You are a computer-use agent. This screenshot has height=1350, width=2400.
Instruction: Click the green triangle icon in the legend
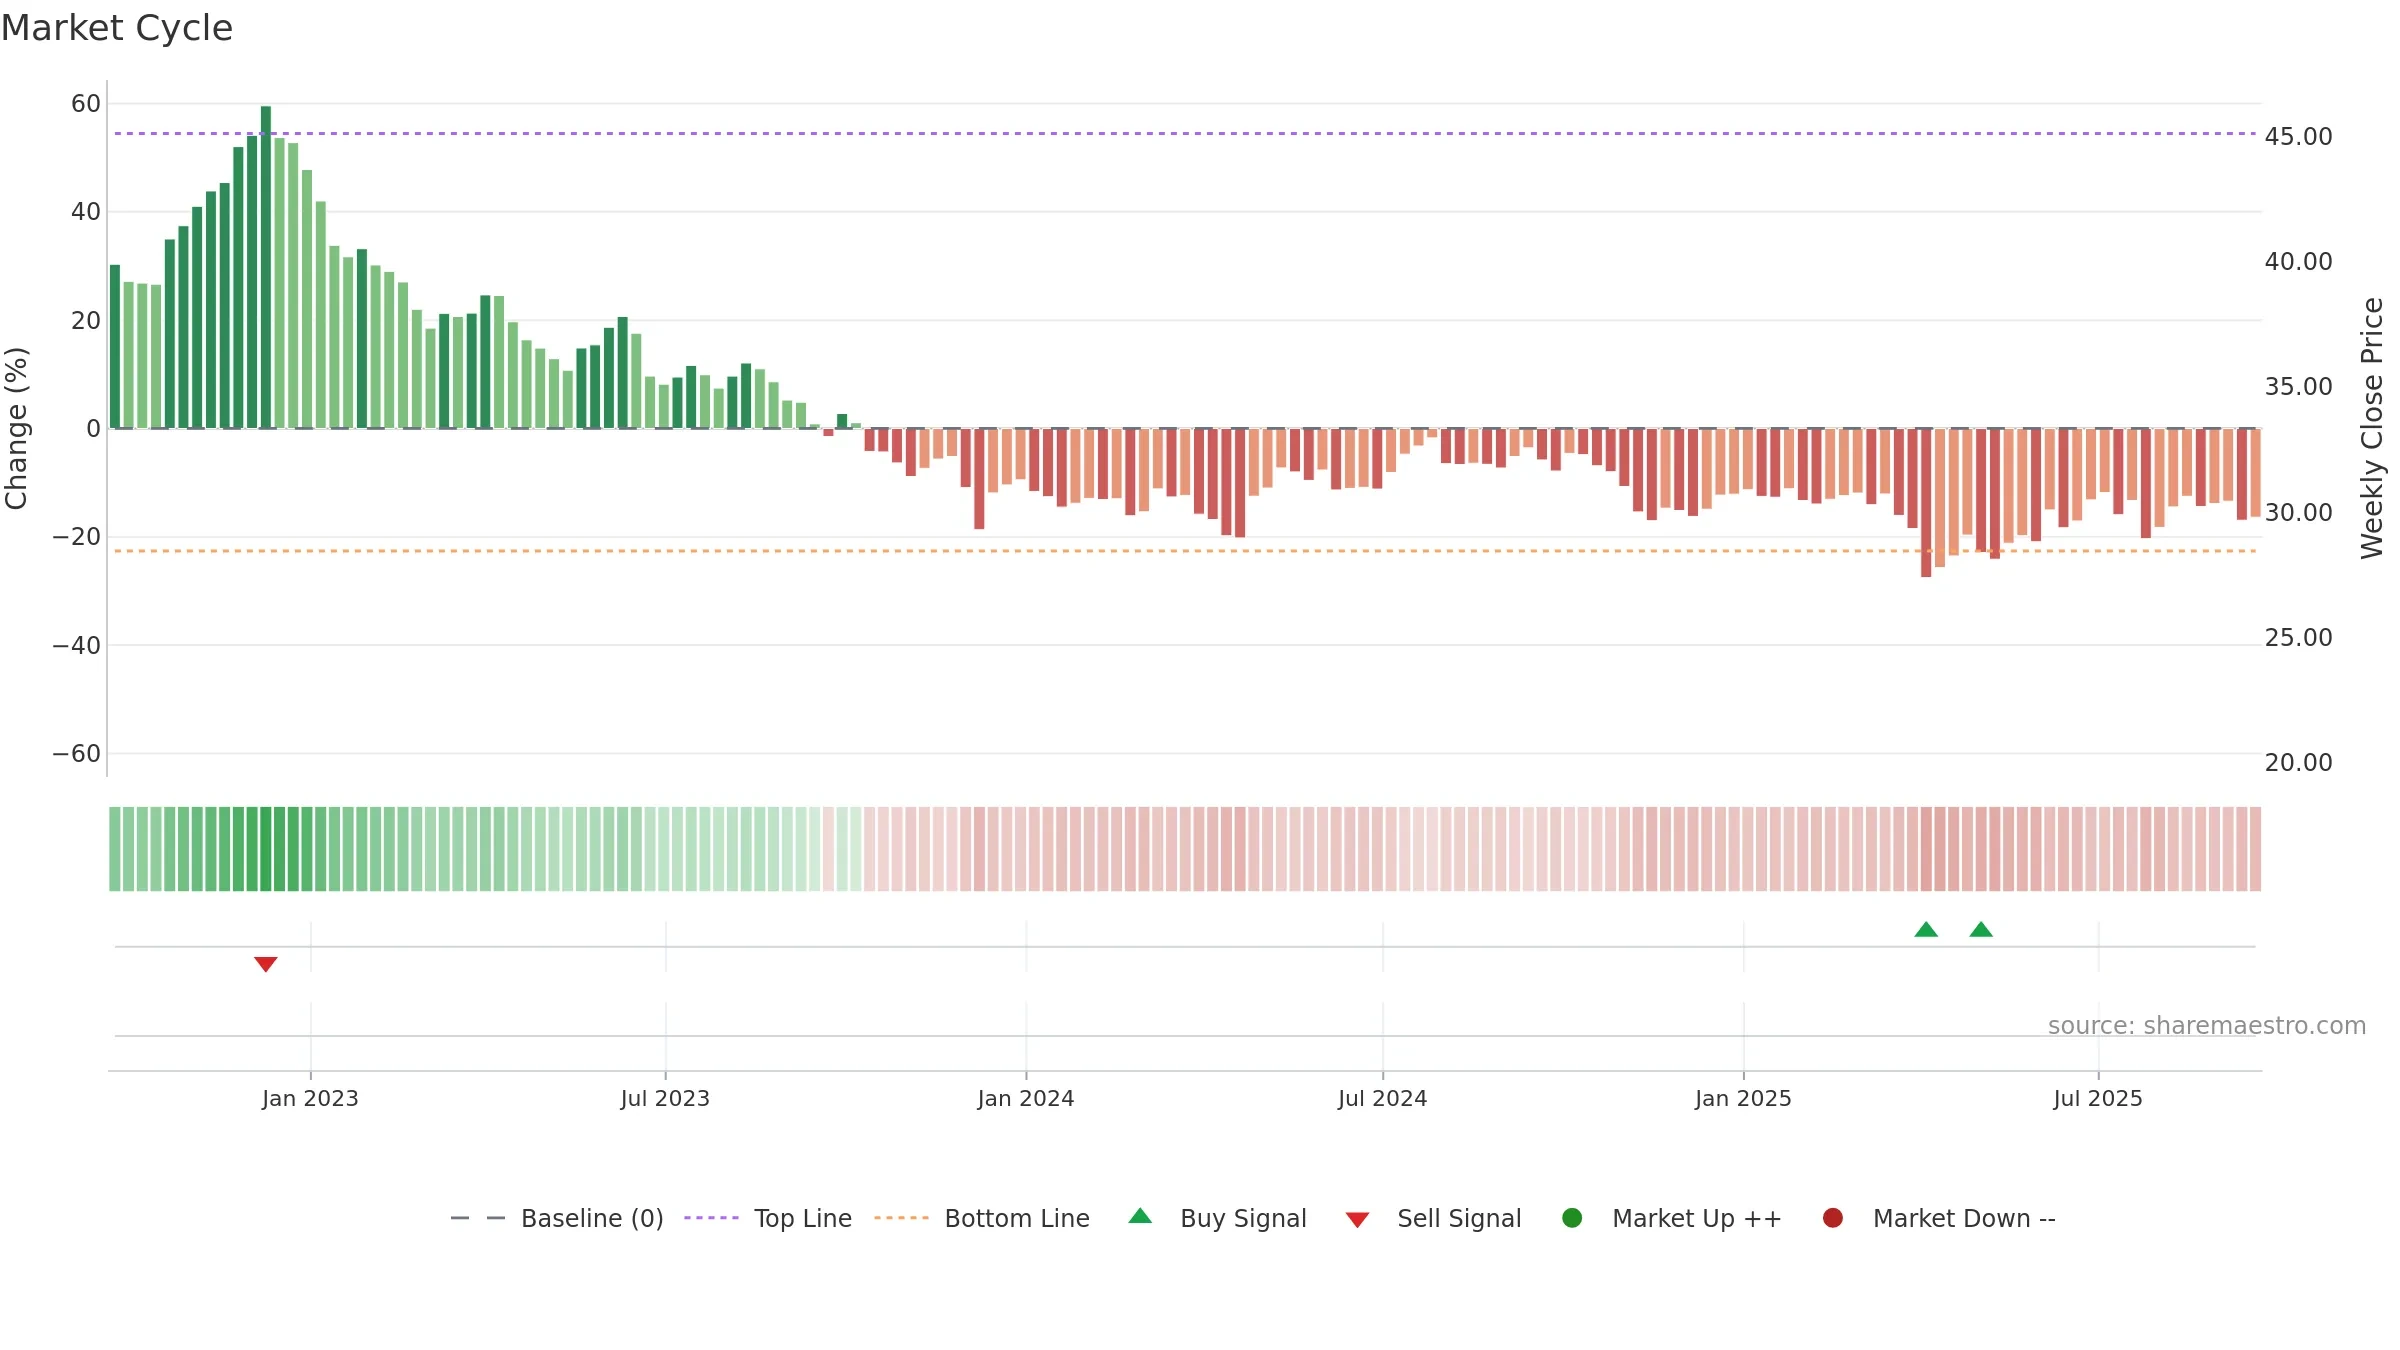click(x=1140, y=1216)
